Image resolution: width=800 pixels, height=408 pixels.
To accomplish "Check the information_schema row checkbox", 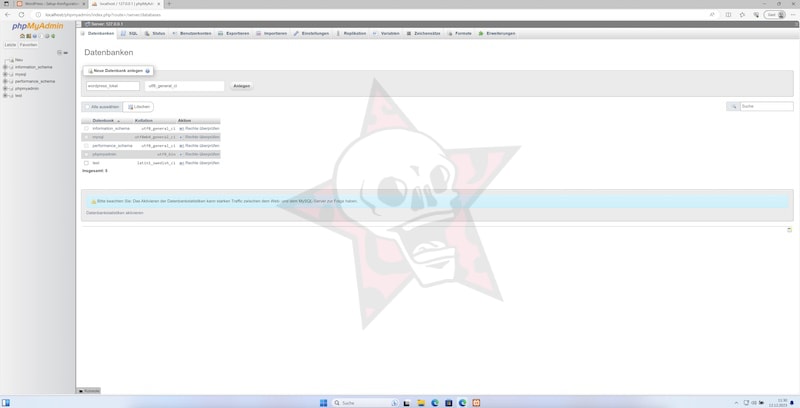I will pyautogui.click(x=86, y=129).
